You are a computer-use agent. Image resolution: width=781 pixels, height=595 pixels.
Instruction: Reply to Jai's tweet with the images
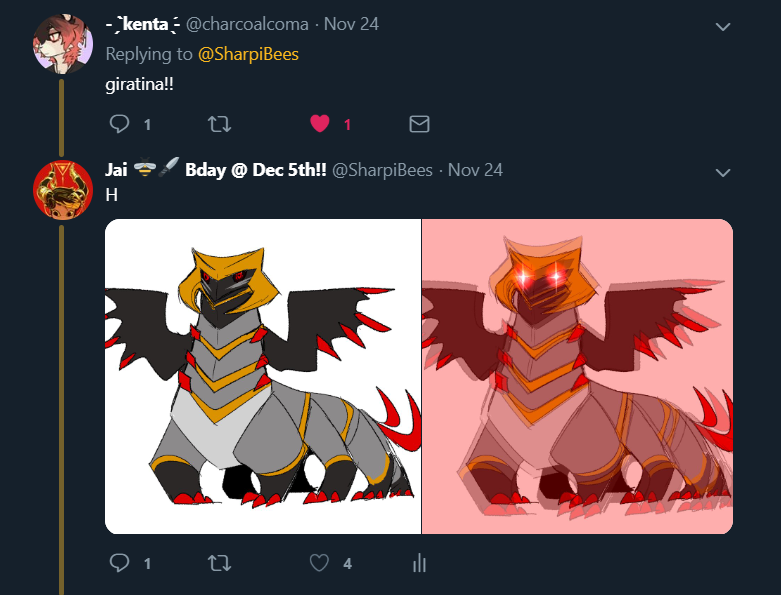(119, 563)
